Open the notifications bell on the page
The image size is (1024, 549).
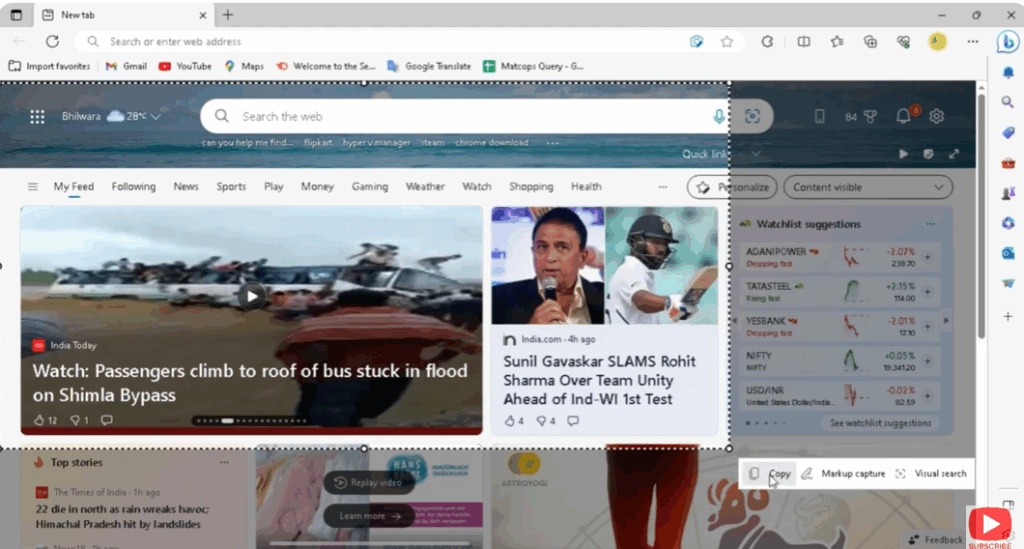point(903,116)
